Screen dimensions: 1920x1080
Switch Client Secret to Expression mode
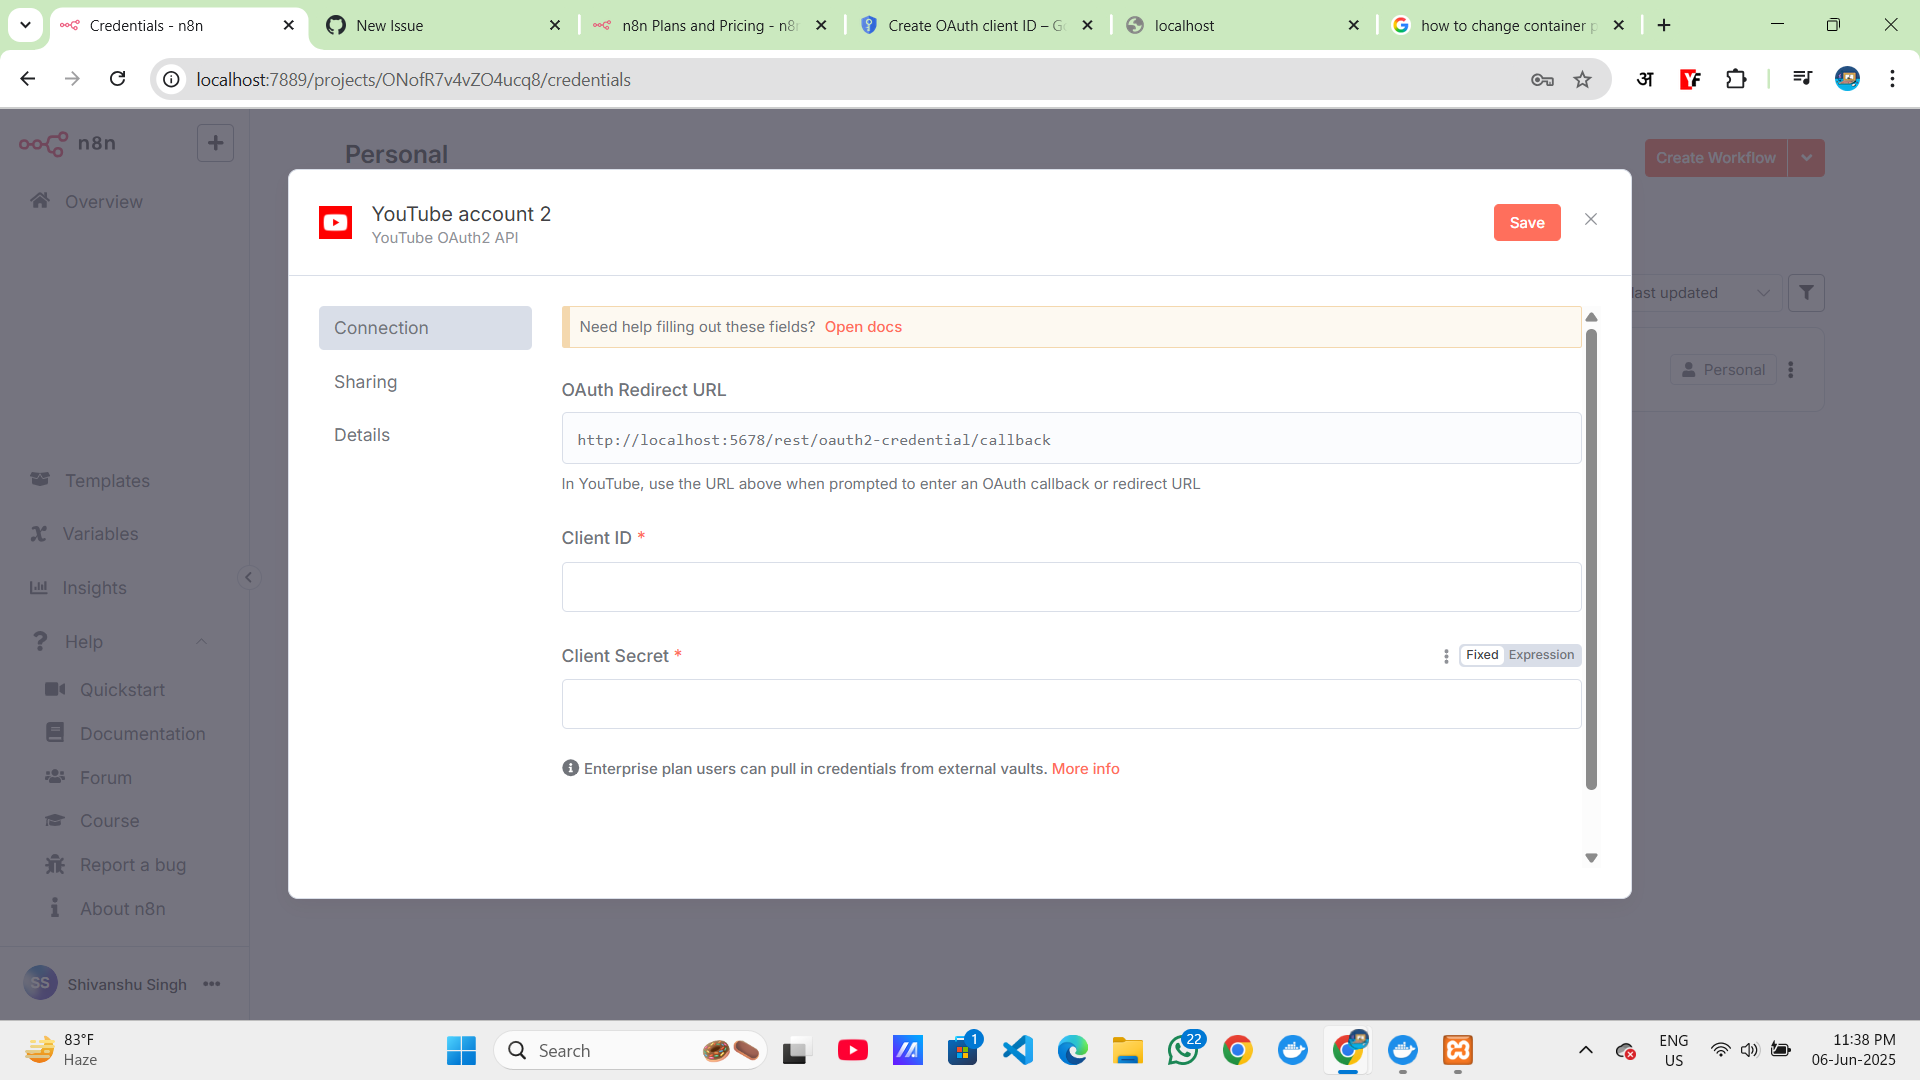coord(1541,655)
